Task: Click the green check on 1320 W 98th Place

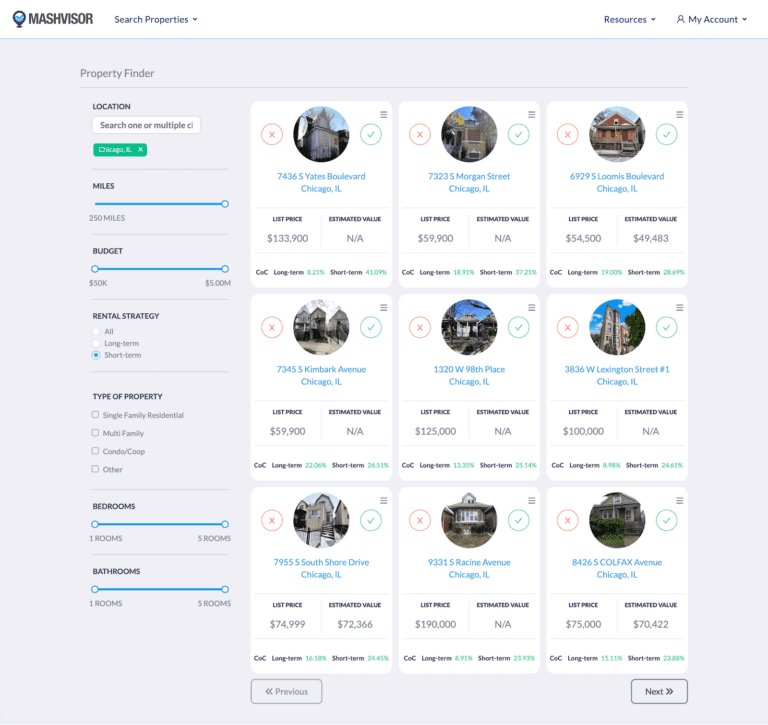Action: [518, 327]
